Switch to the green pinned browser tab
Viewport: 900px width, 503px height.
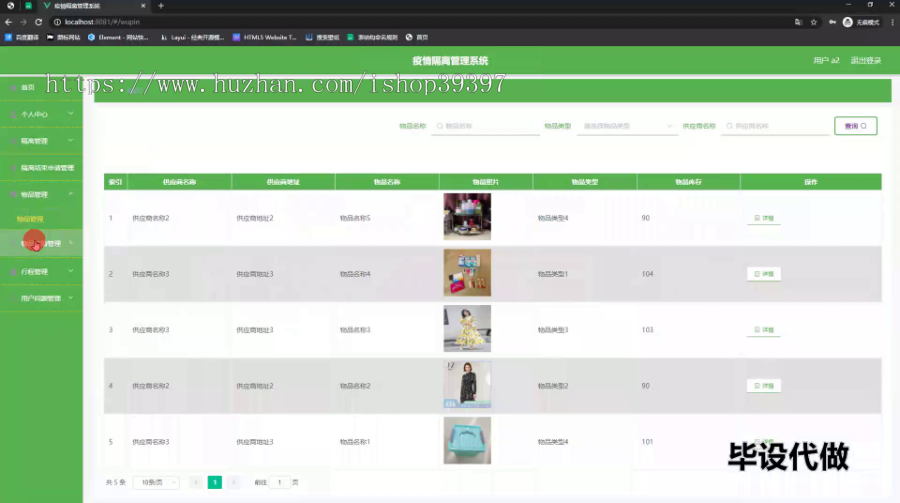pos(28,6)
